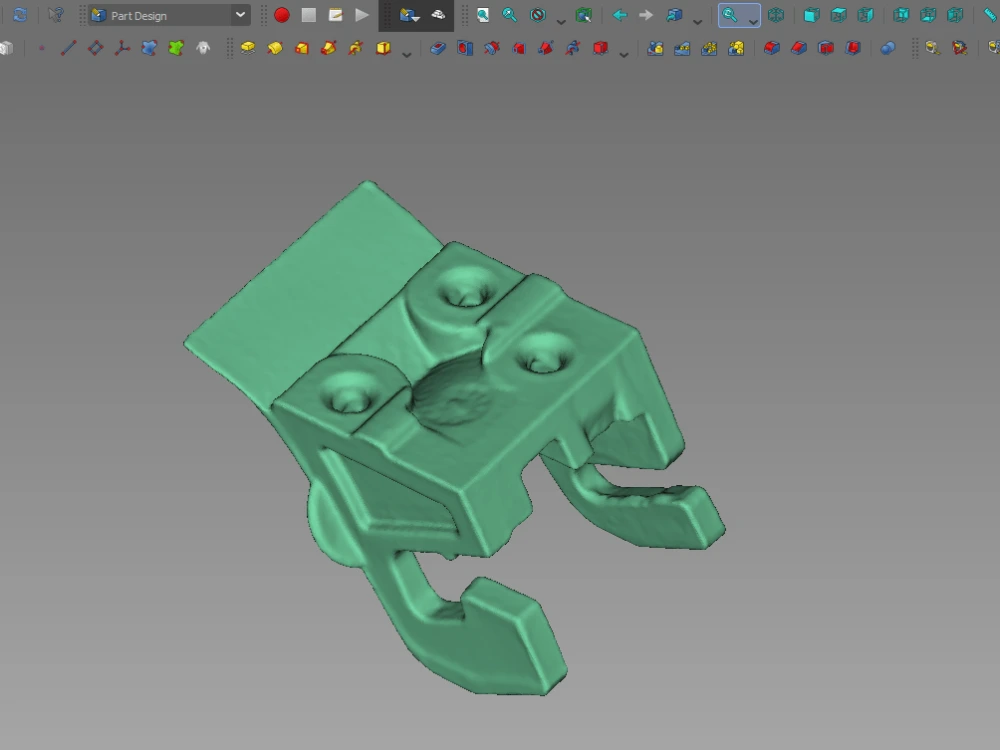This screenshot has width=1000, height=750.
Task: Click the refresh icon at top left
Action: (x=20, y=15)
